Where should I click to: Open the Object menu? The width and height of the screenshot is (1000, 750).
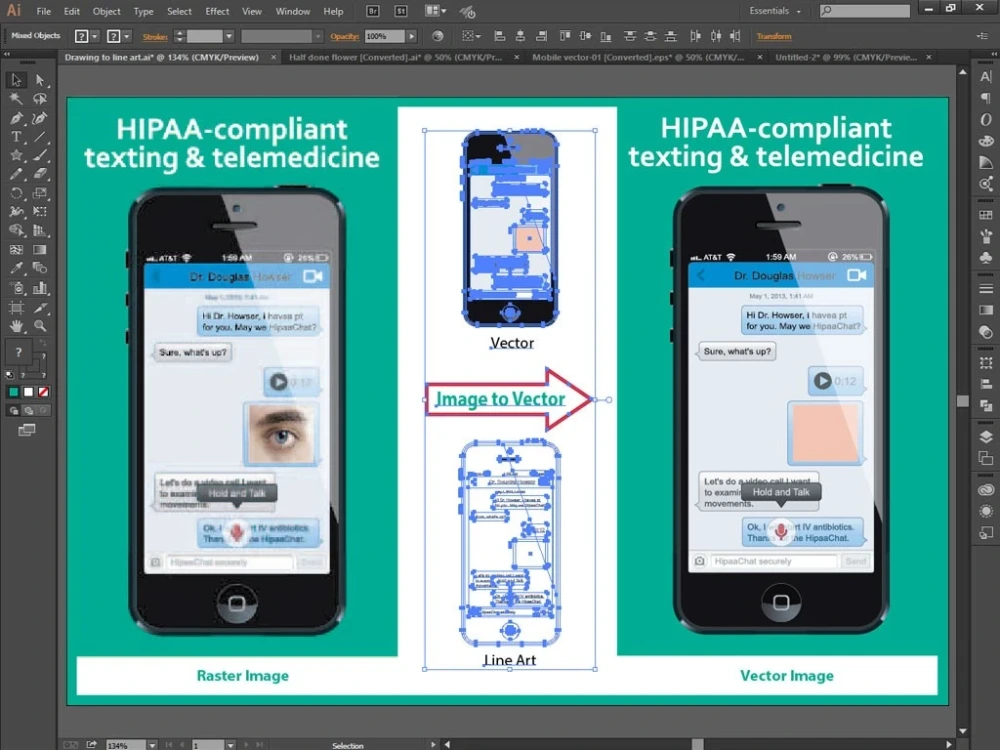coord(106,11)
